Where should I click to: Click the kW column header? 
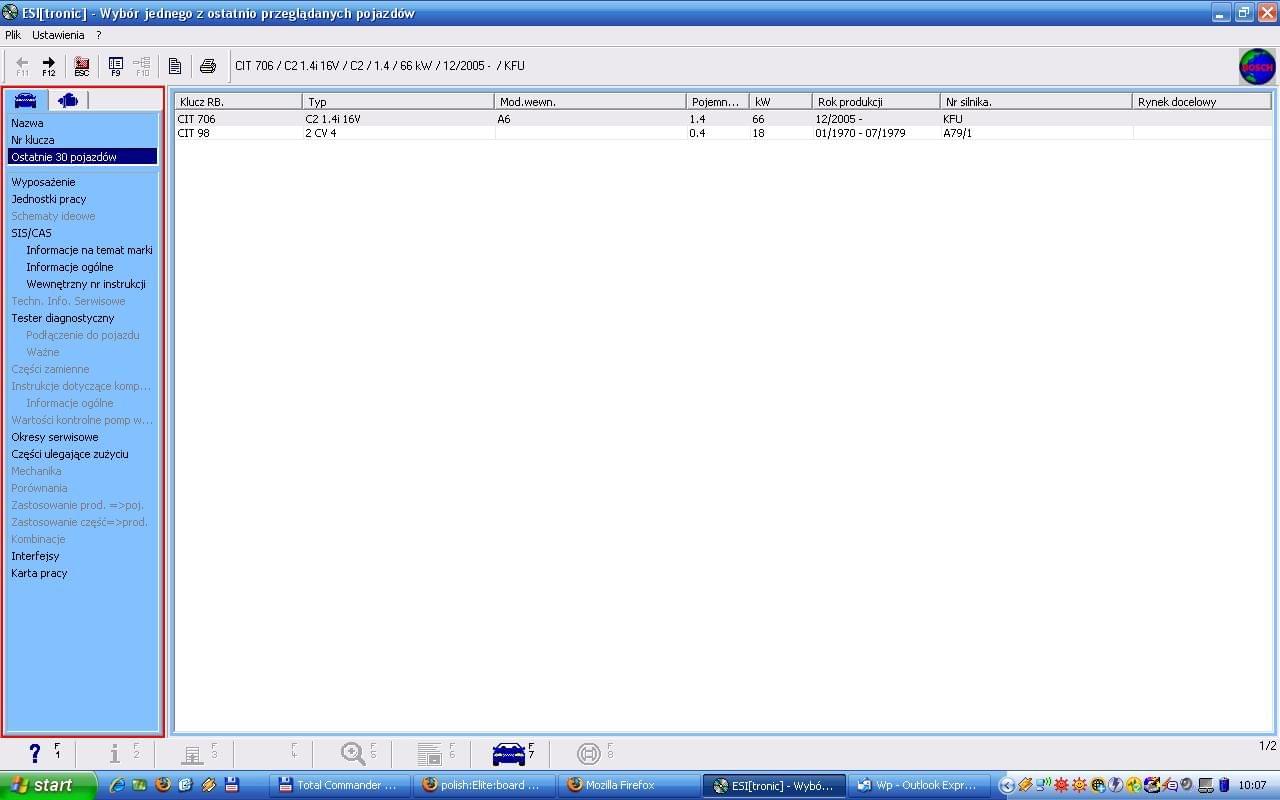coord(781,102)
